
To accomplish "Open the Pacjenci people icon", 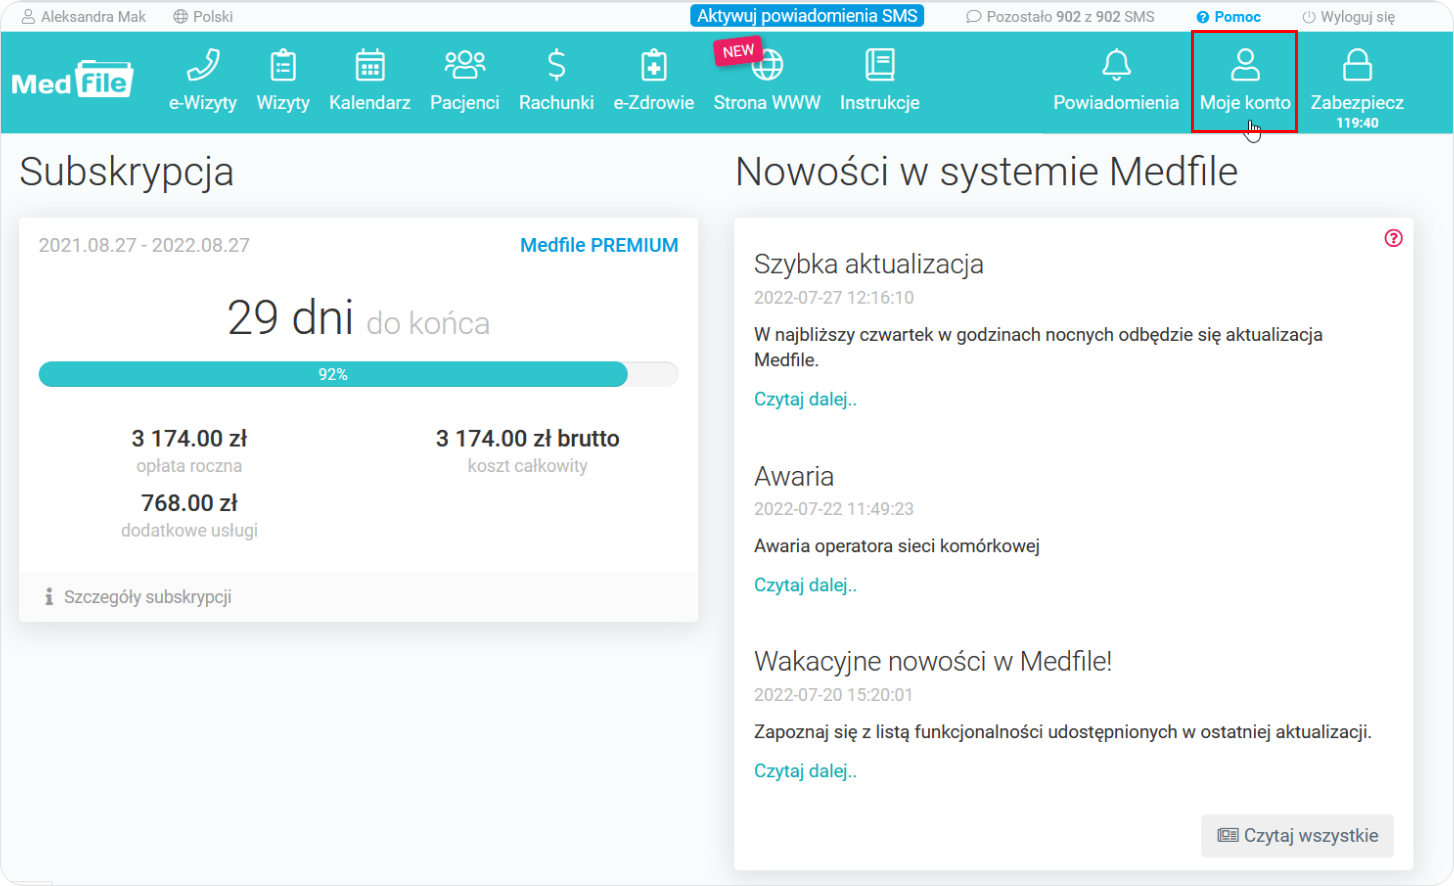I will (x=465, y=65).
